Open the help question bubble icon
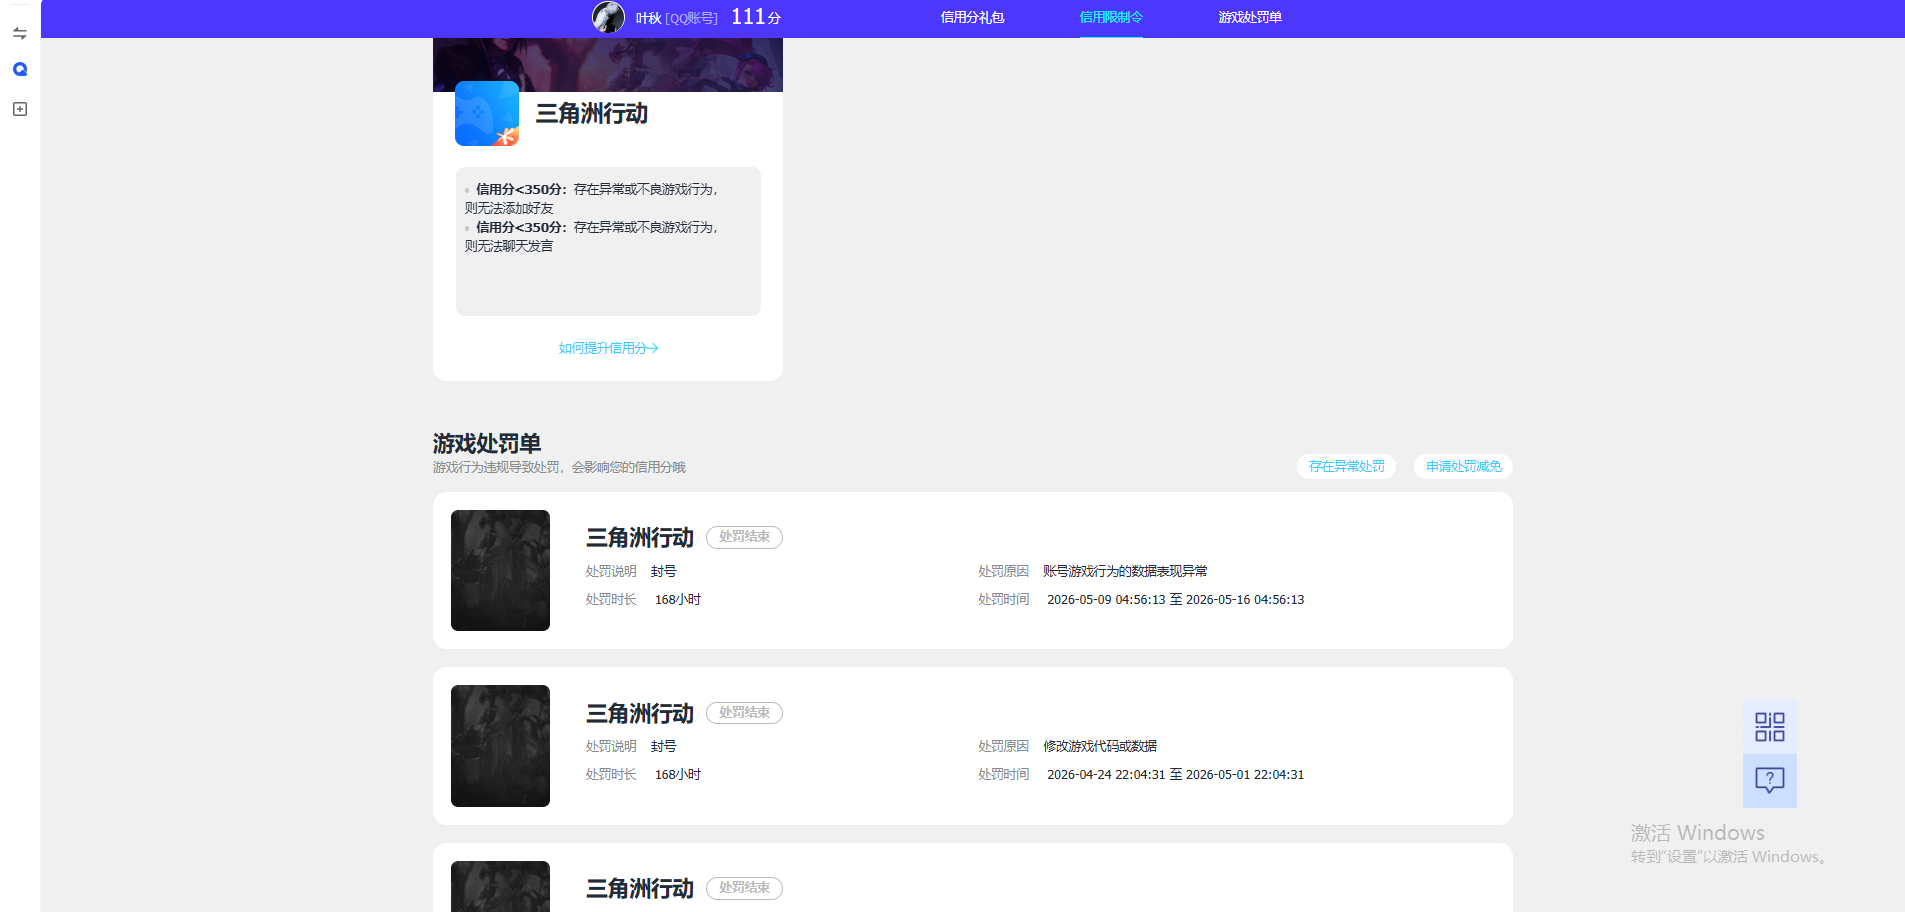 pos(1769,780)
